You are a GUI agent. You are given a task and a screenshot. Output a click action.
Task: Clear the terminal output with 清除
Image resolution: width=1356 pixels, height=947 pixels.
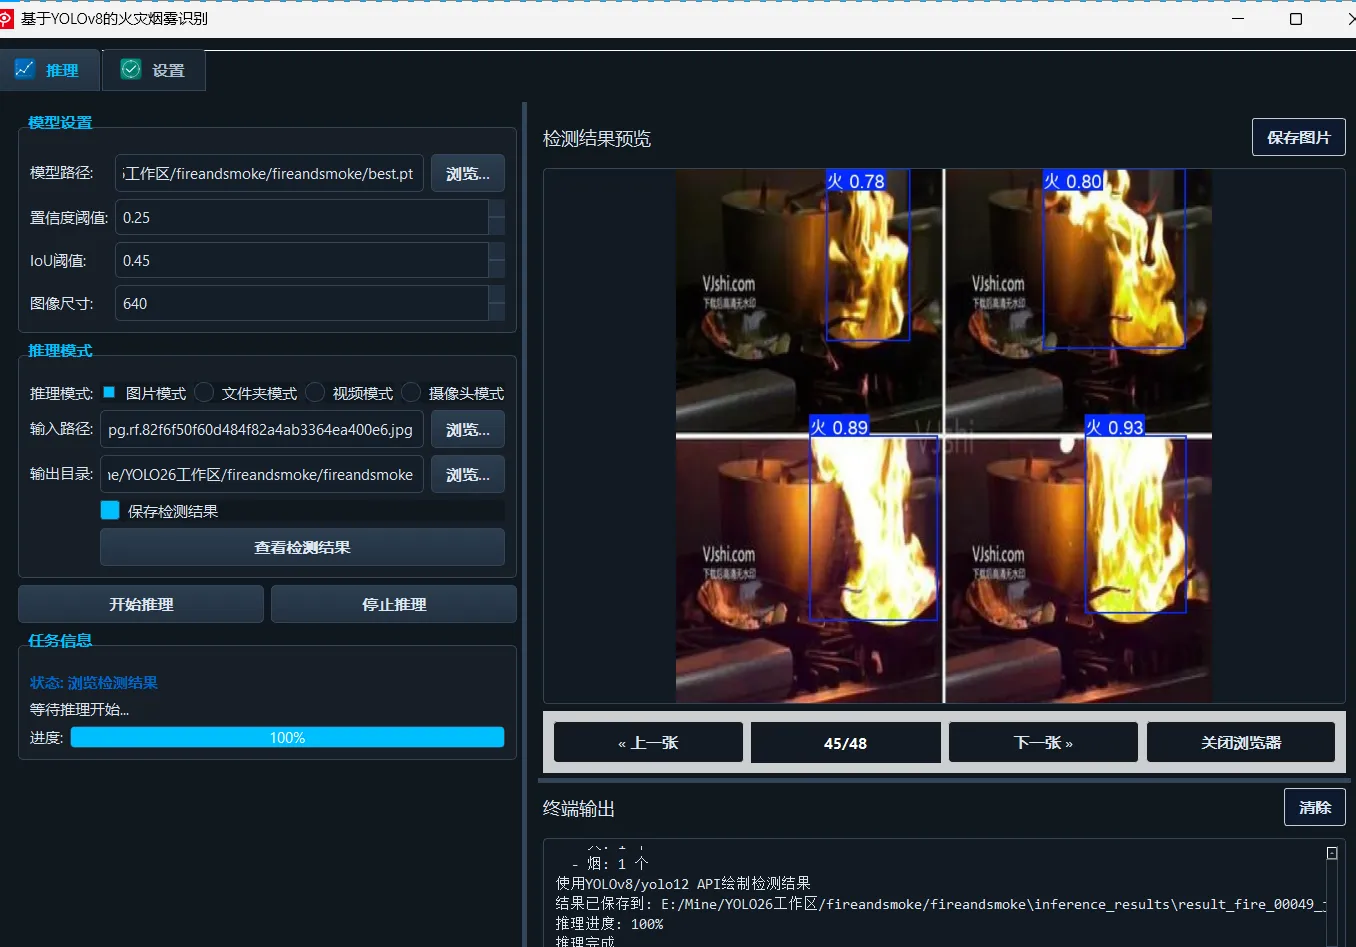coord(1315,807)
